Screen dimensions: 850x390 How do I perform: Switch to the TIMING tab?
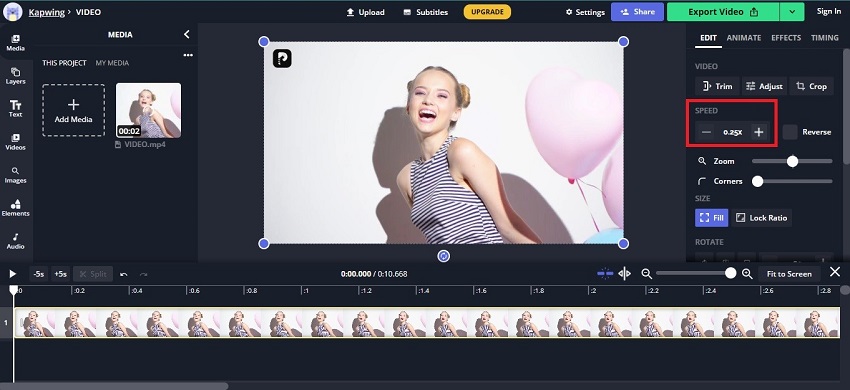[x=825, y=38]
